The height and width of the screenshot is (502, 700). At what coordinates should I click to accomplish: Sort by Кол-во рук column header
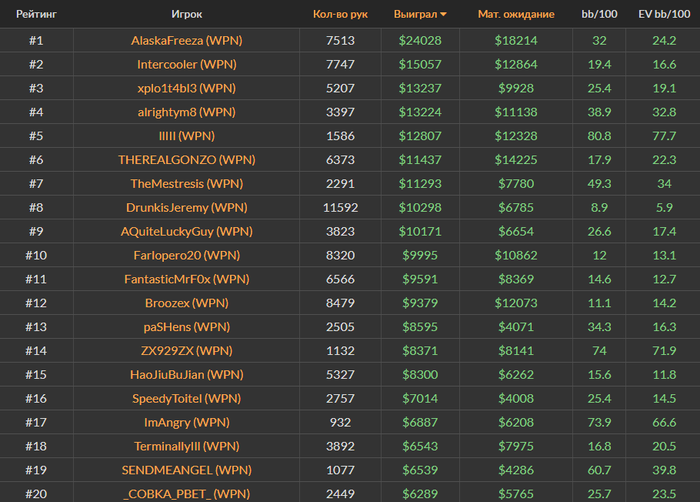point(340,14)
